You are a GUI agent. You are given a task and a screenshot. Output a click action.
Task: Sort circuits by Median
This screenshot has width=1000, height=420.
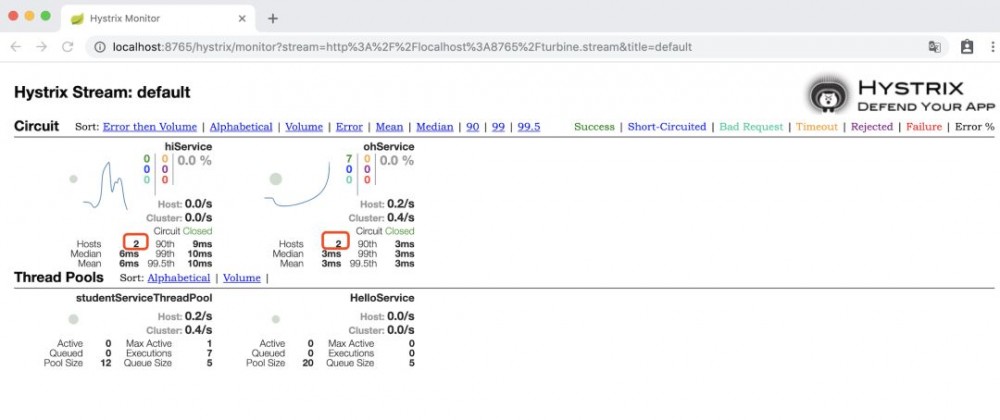point(434,127)
